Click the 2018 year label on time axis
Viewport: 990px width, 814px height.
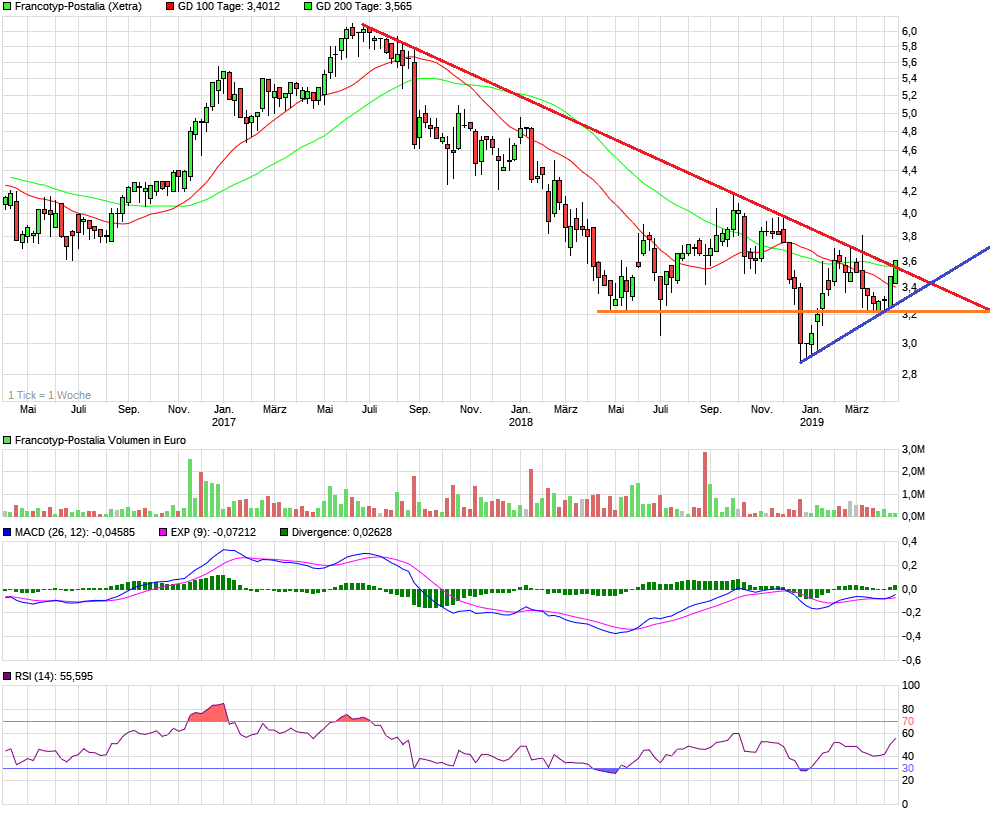pos(521,422)
